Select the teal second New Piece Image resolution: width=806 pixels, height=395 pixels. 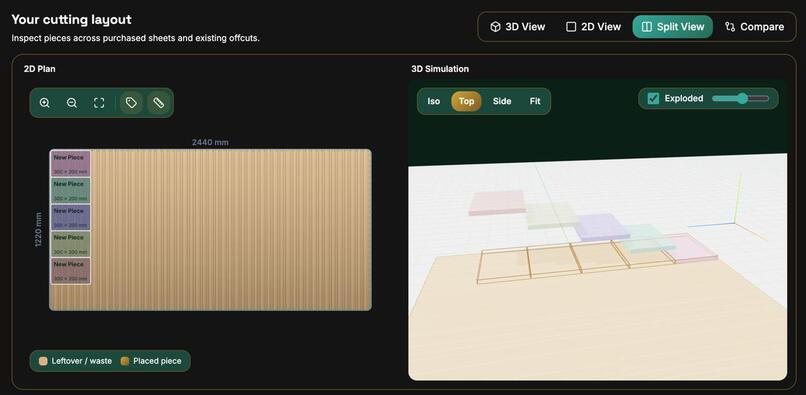click(x=70, y=191)
